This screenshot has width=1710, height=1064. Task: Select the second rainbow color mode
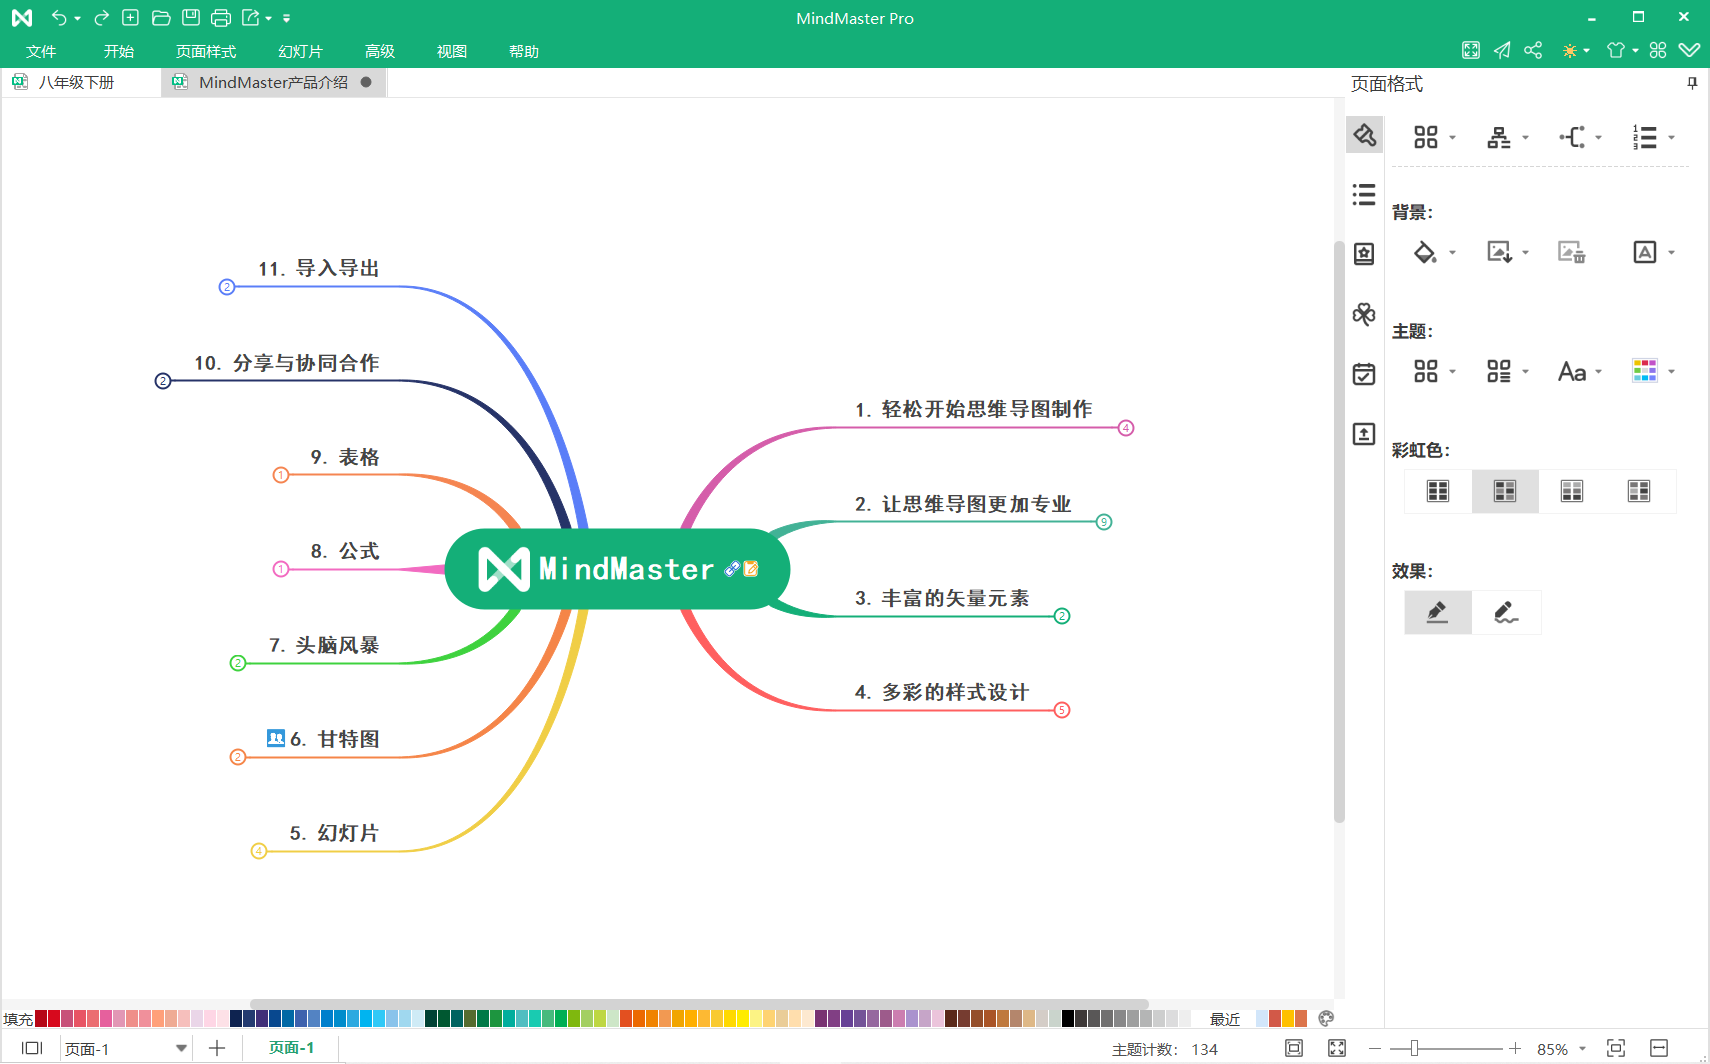[x=1505, y=491]
